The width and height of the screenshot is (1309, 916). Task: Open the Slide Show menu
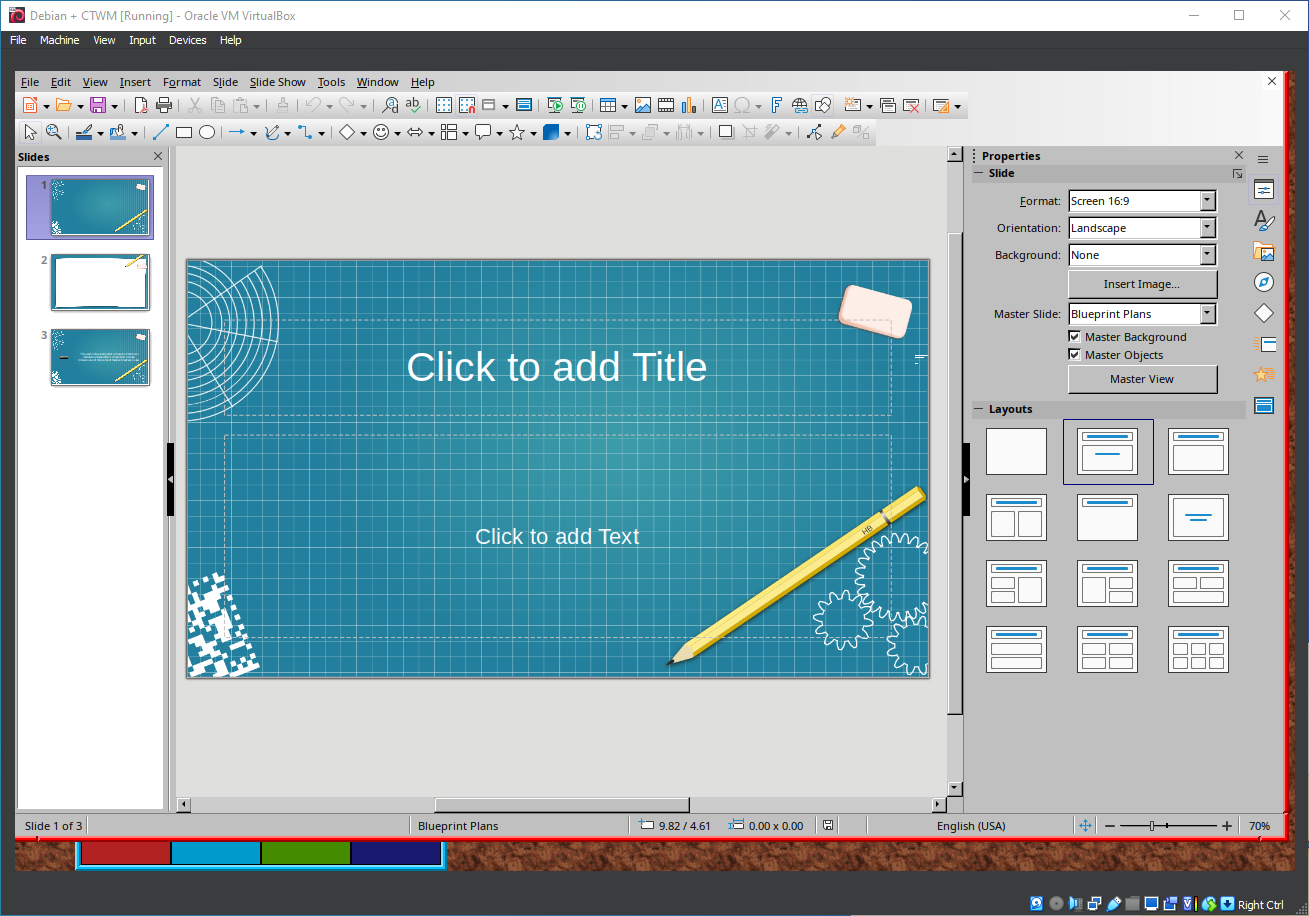[x=277, y=82]
